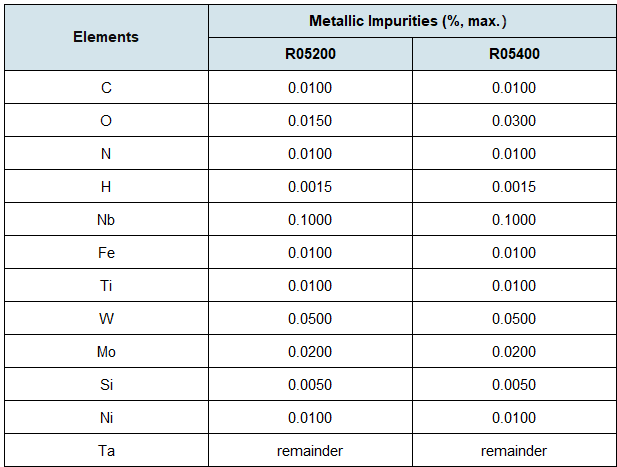Click the Fe element cell
617x467 pixels.
pos(106,253)
